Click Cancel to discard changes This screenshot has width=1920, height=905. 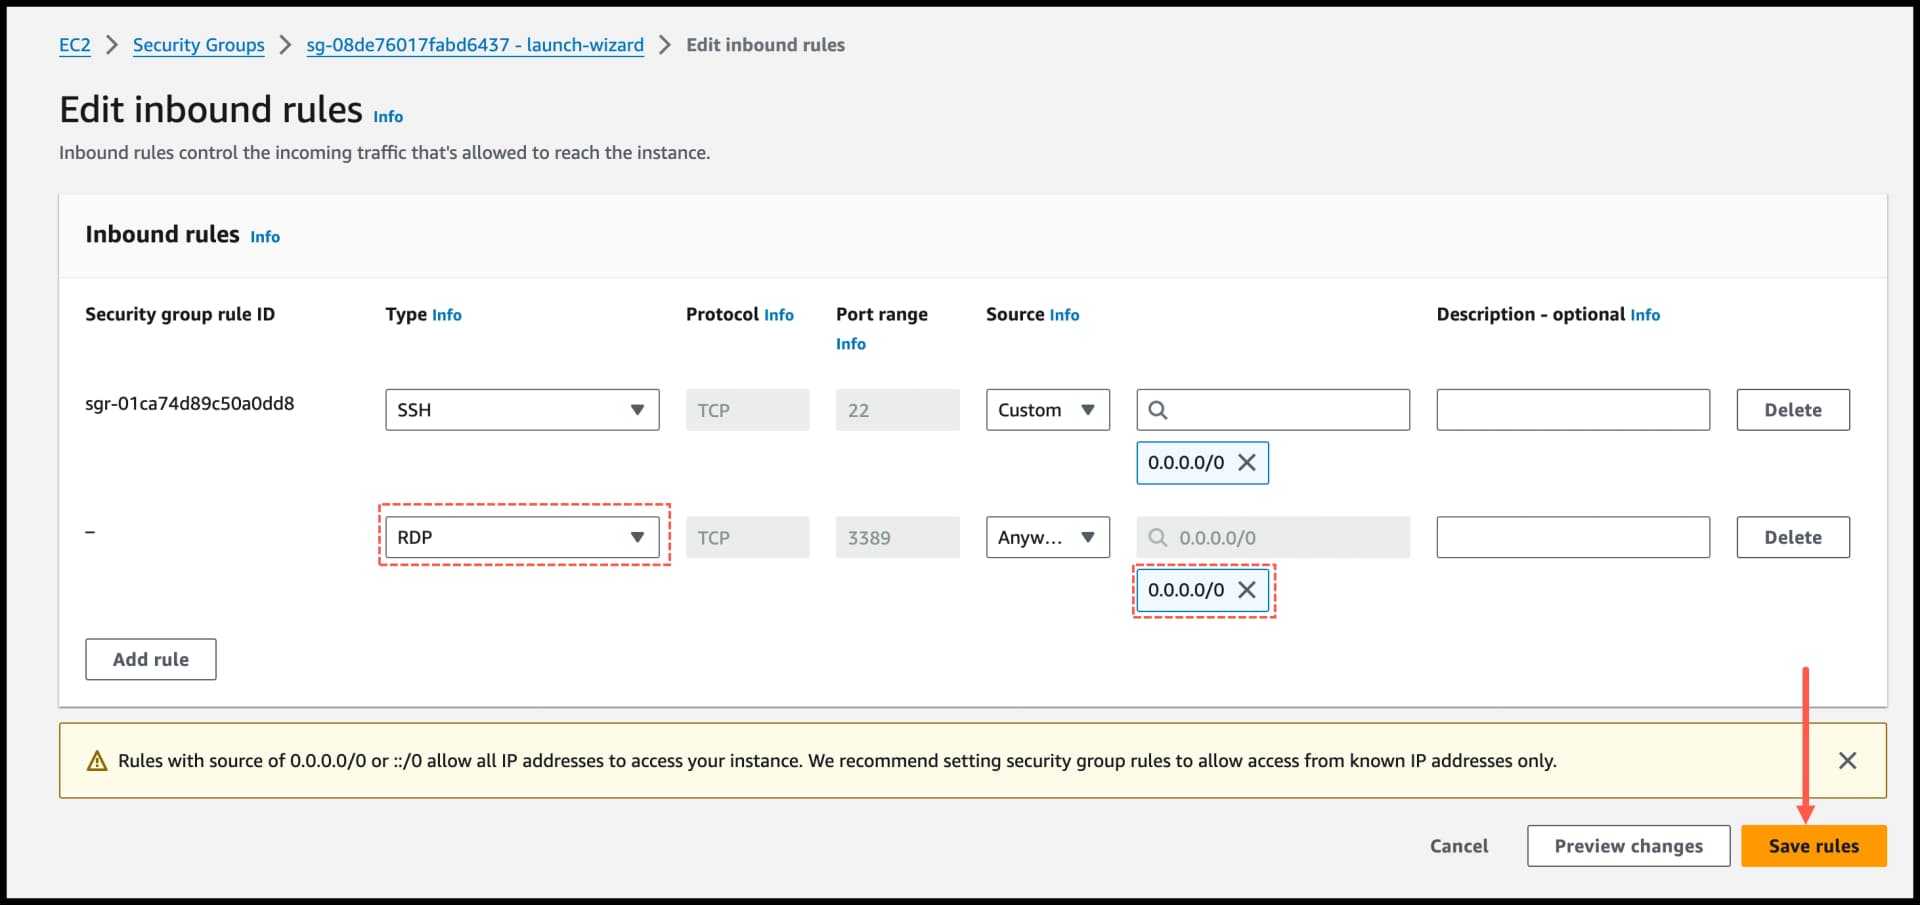pyautogui.click(x=1458, y=845)
